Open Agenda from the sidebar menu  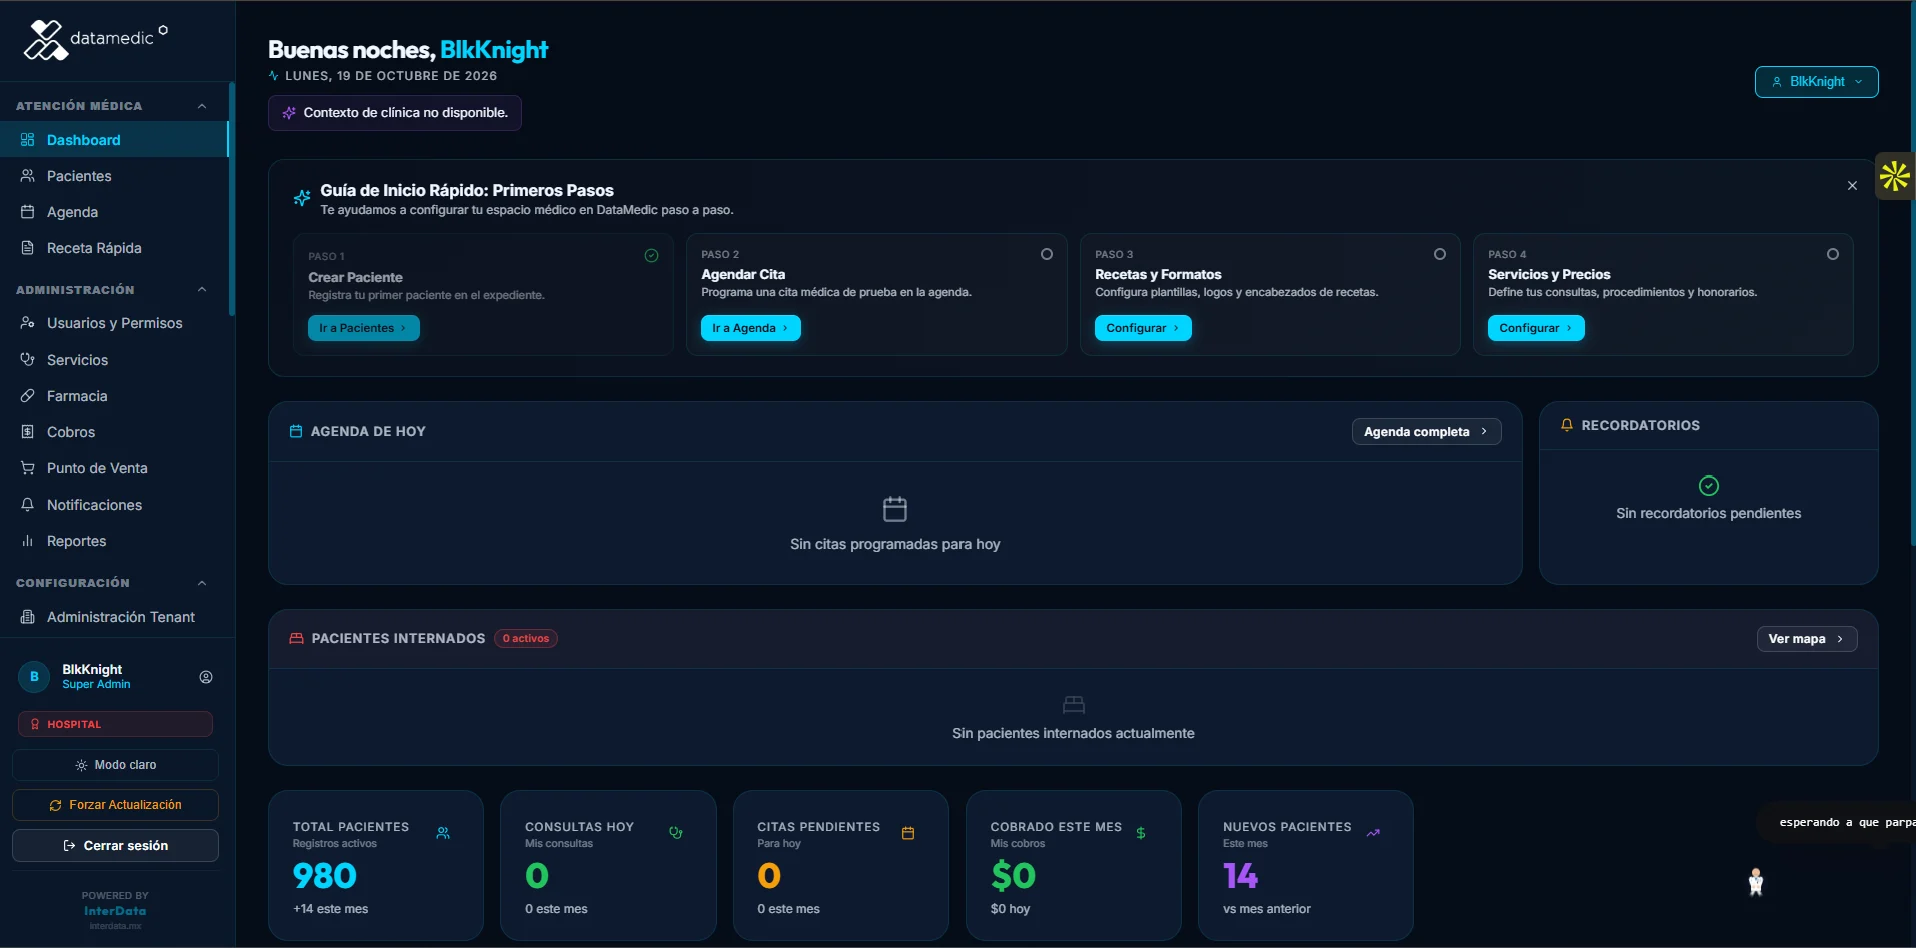click(x=114, y=212)
